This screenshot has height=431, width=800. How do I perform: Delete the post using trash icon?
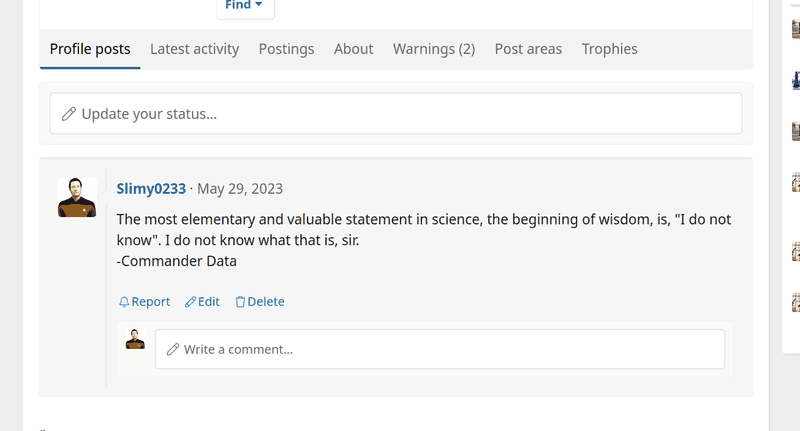[240, 302]
